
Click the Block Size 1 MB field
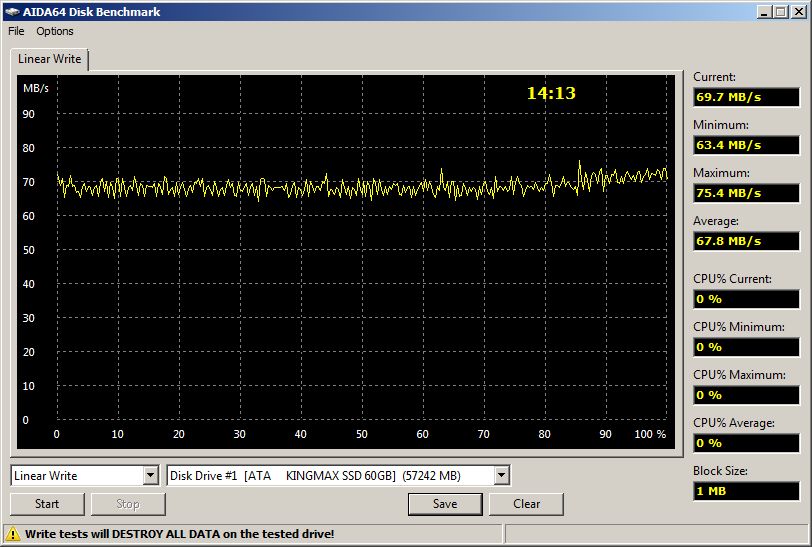pos(746,491)
